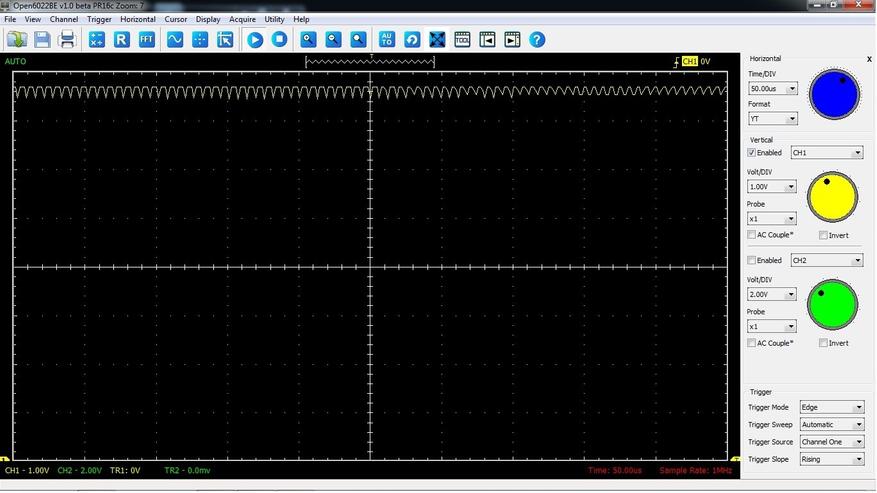877x493 pixels.
Task: Open the FFT spectrum tool
Action: coord(147,40)
